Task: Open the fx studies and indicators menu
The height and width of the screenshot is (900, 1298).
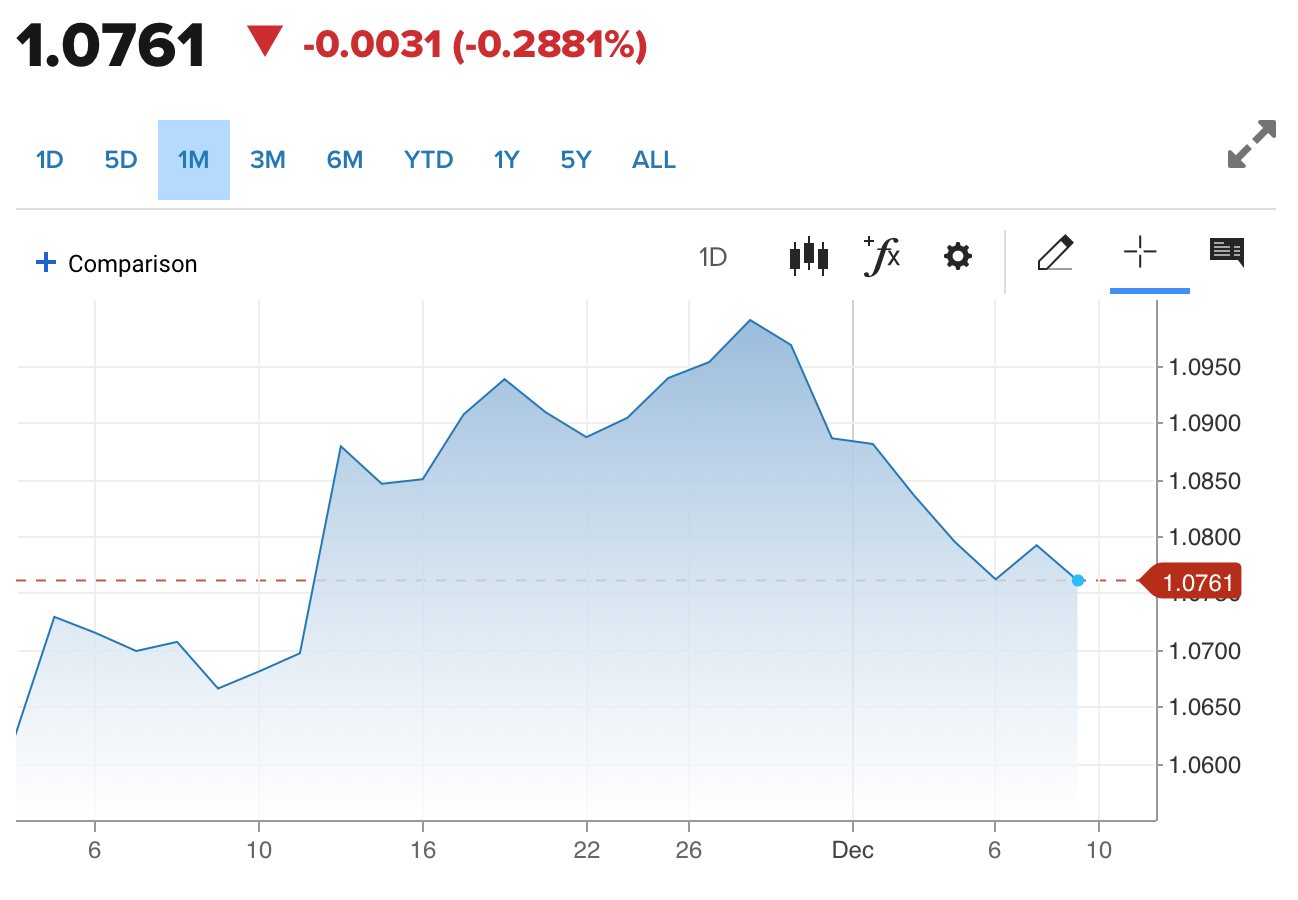Action: click(882, 256)
